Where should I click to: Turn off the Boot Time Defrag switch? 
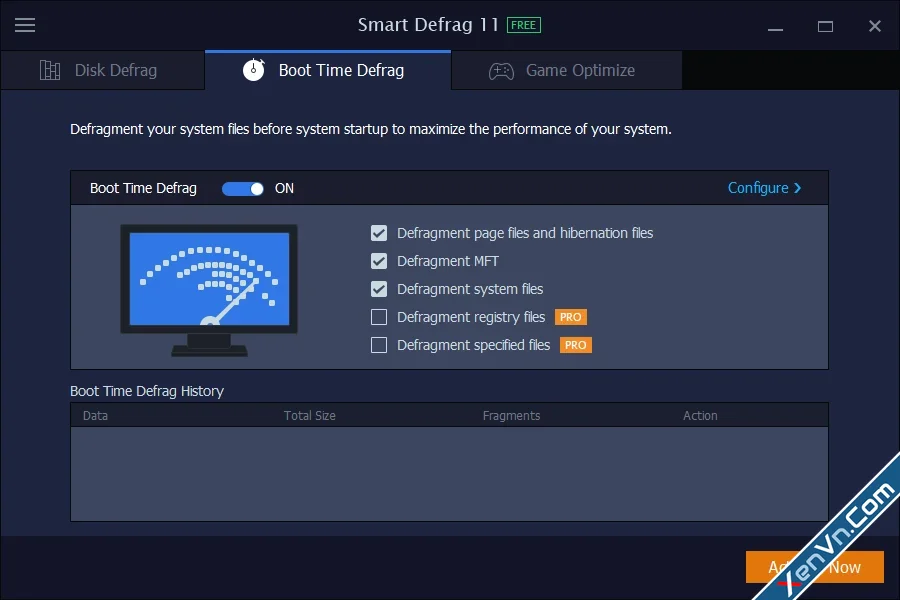coord(243,189)
